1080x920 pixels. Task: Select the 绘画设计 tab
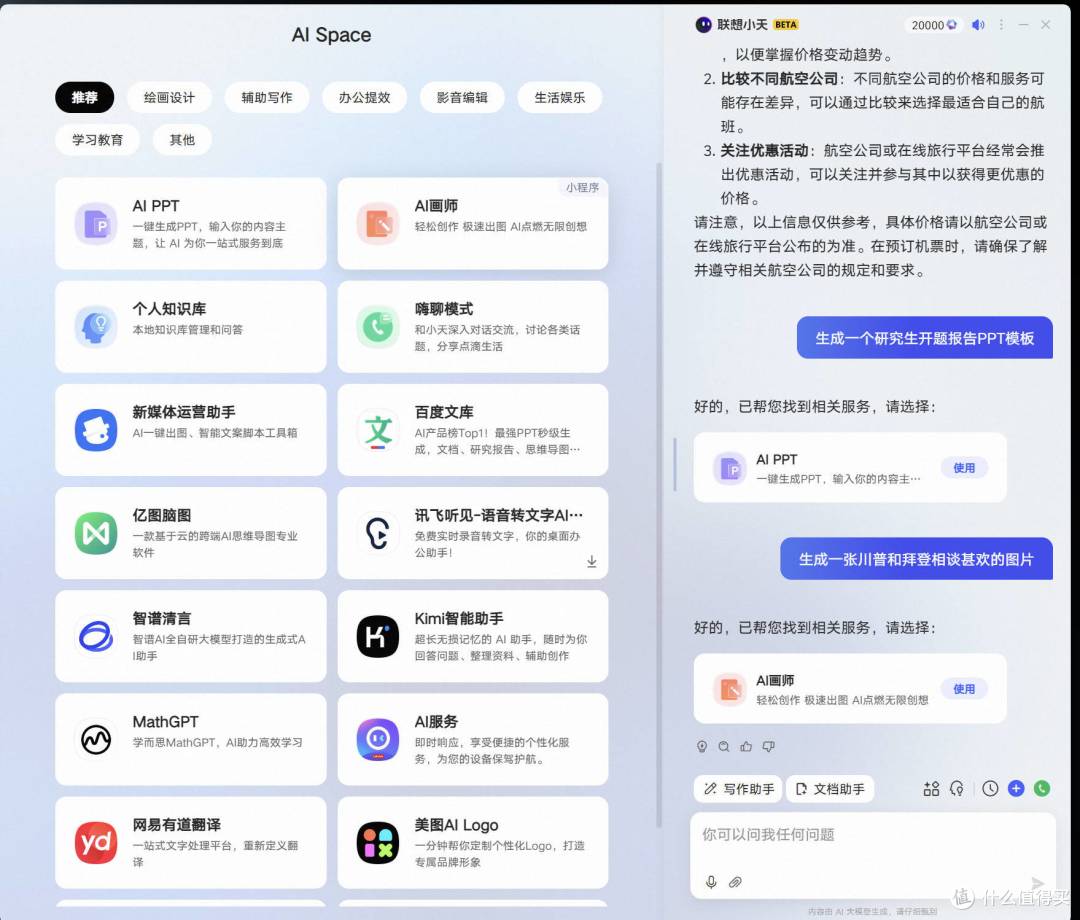click(x=169, y=98)
